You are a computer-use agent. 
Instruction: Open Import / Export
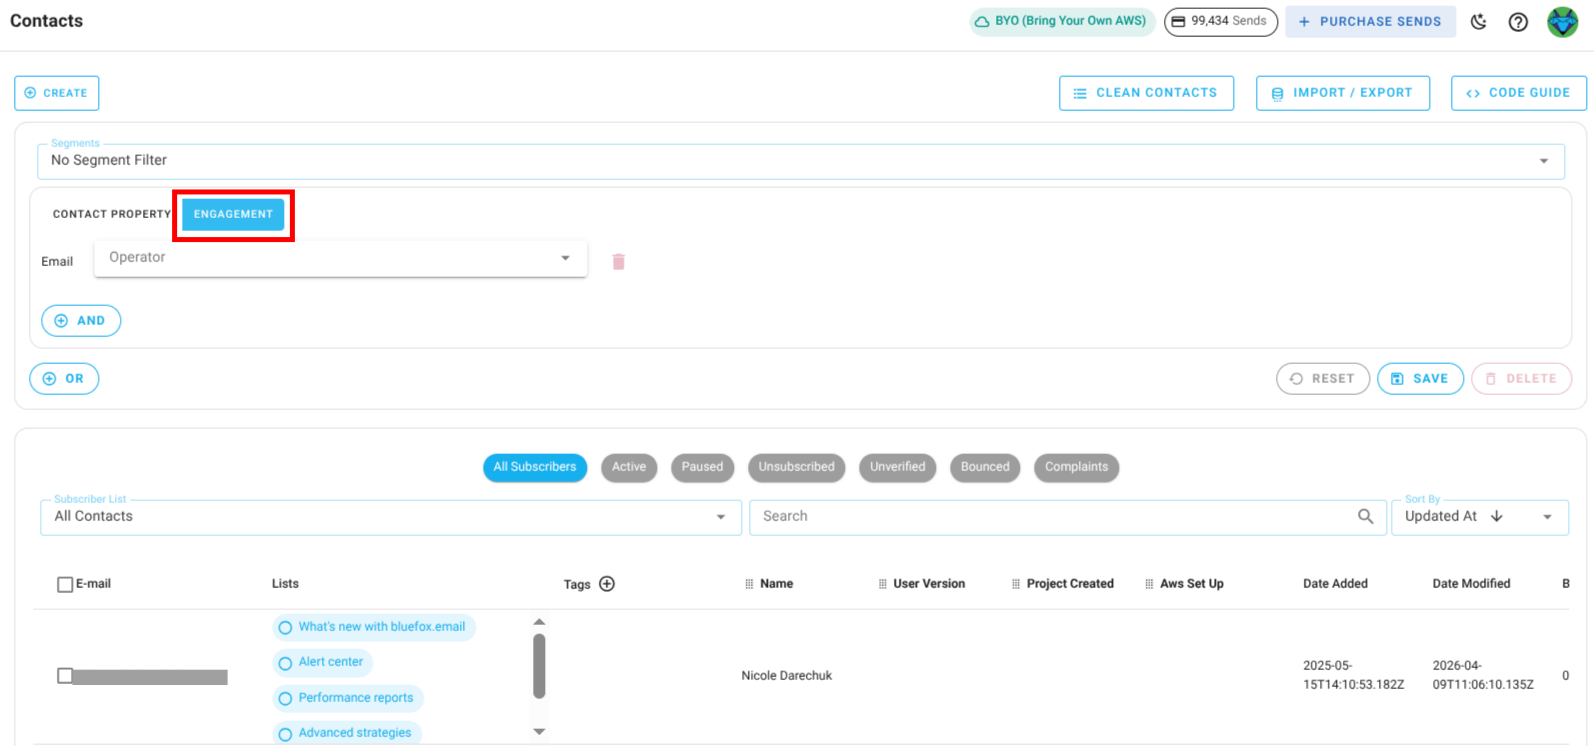1343,93
